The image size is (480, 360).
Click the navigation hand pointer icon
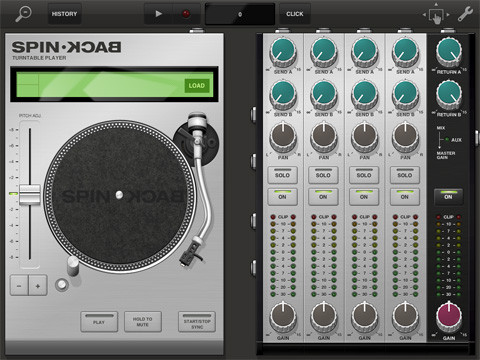436,15
